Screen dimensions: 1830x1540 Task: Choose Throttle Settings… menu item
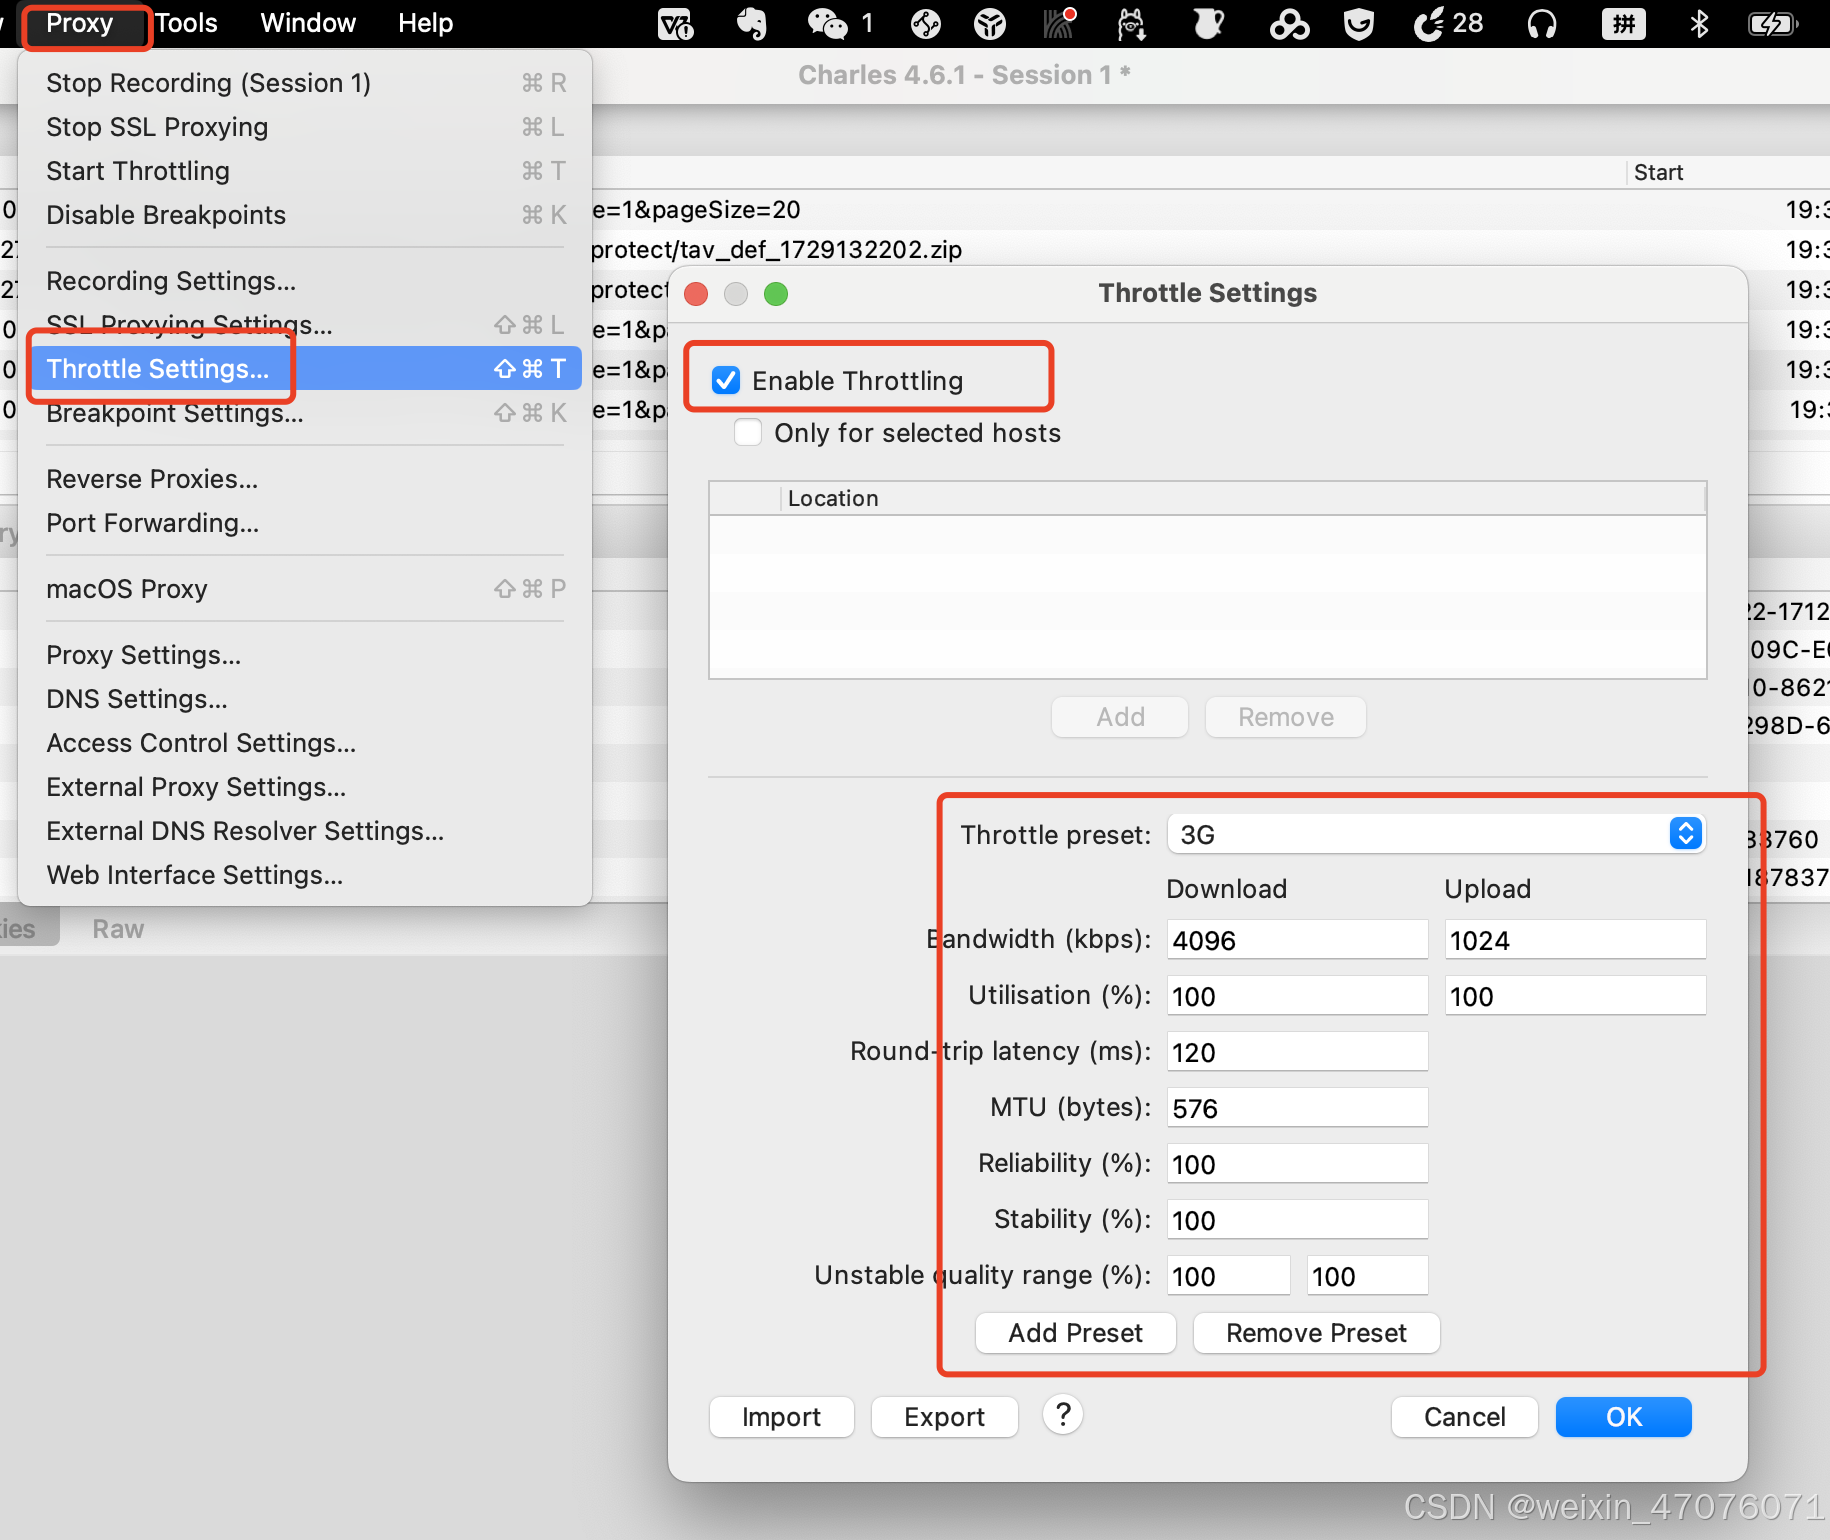305,369
